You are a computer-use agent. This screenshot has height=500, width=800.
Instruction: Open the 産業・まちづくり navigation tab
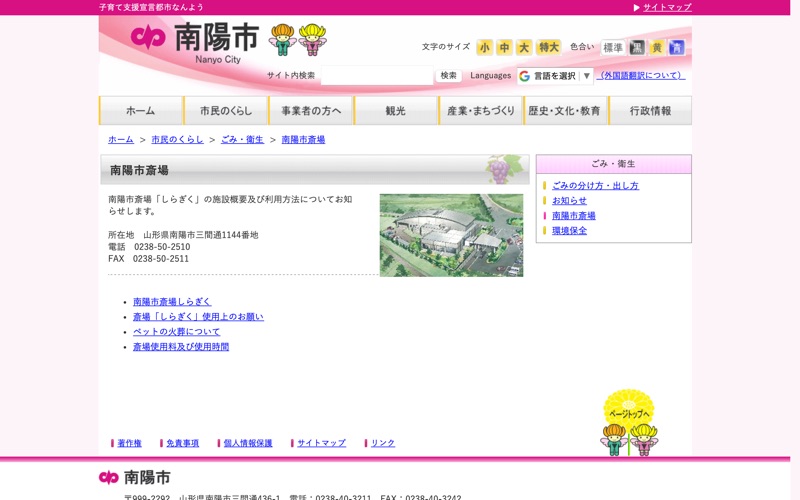tap(481, 110)
